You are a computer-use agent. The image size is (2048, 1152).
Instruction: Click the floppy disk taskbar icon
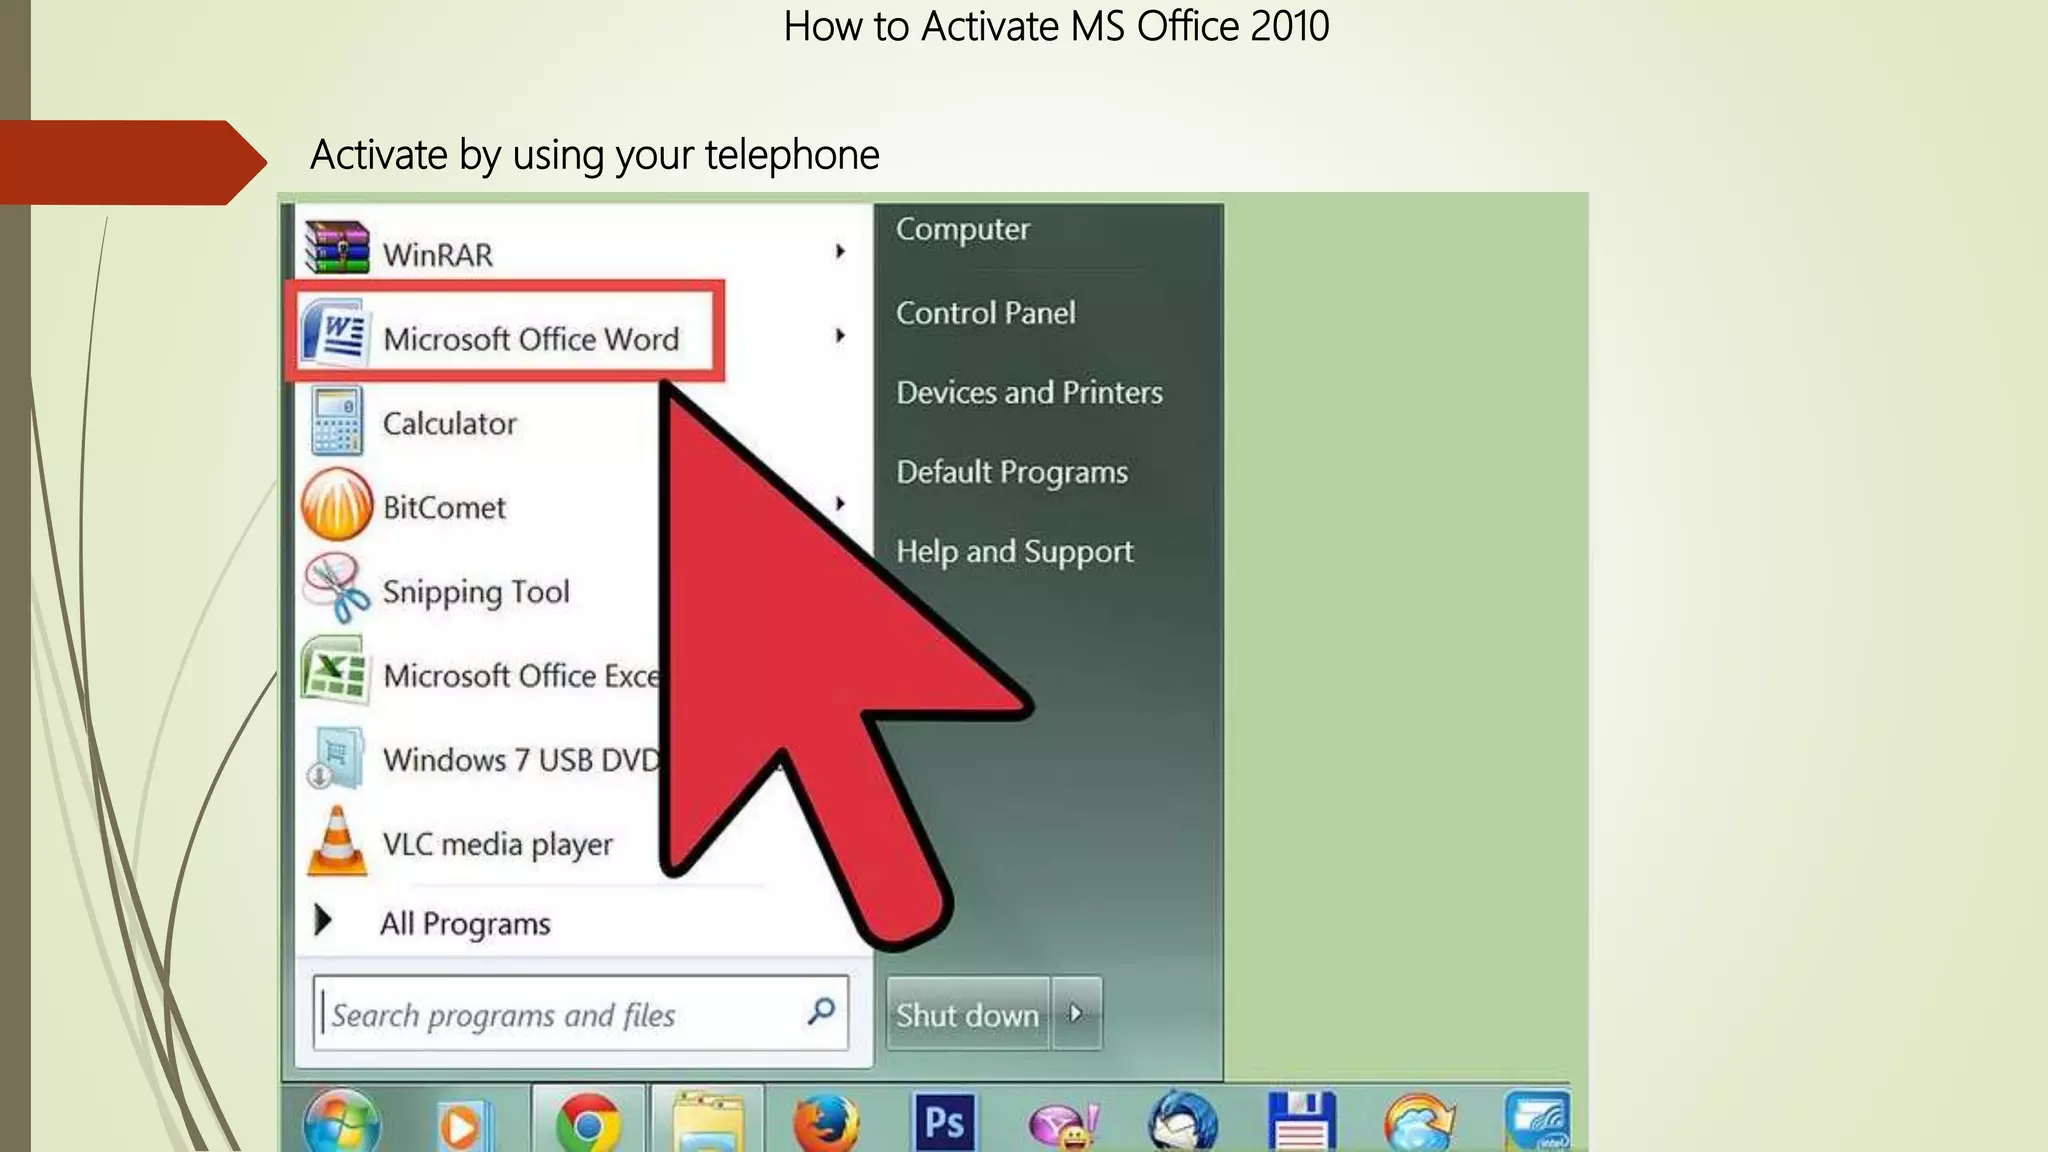[x=1302, y=1122]
